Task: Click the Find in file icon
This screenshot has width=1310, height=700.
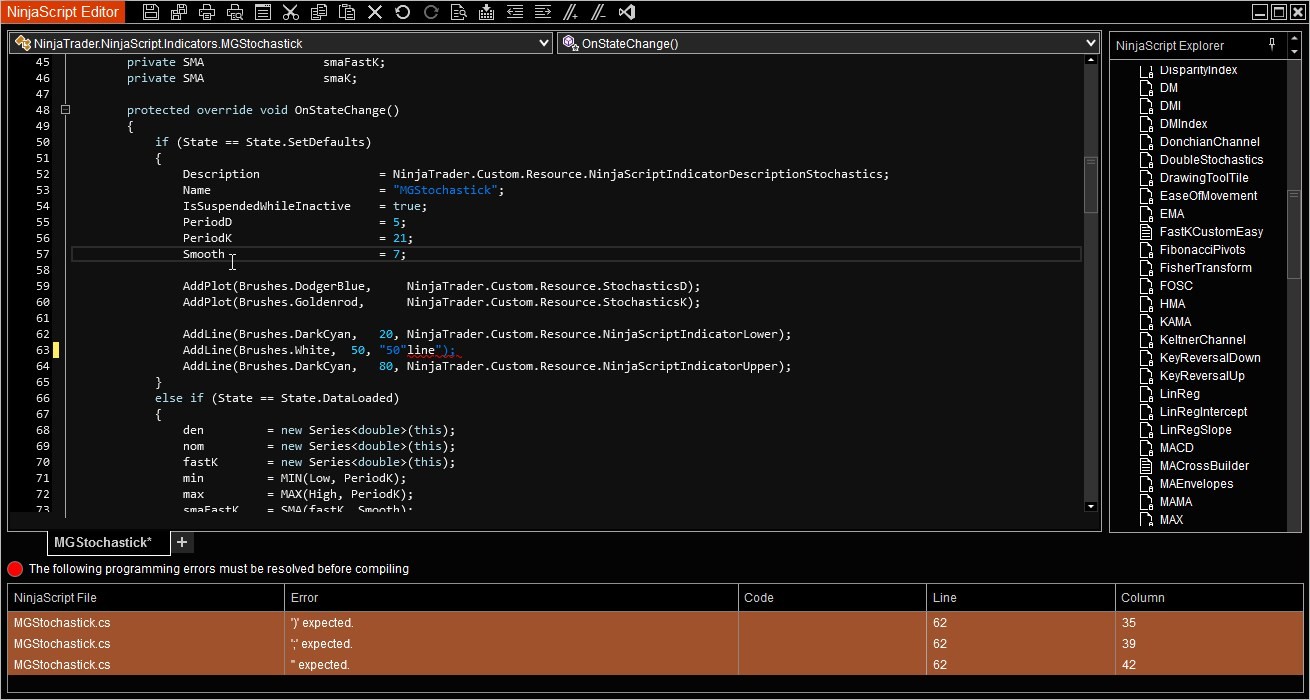Action: [x=458, y=13]
